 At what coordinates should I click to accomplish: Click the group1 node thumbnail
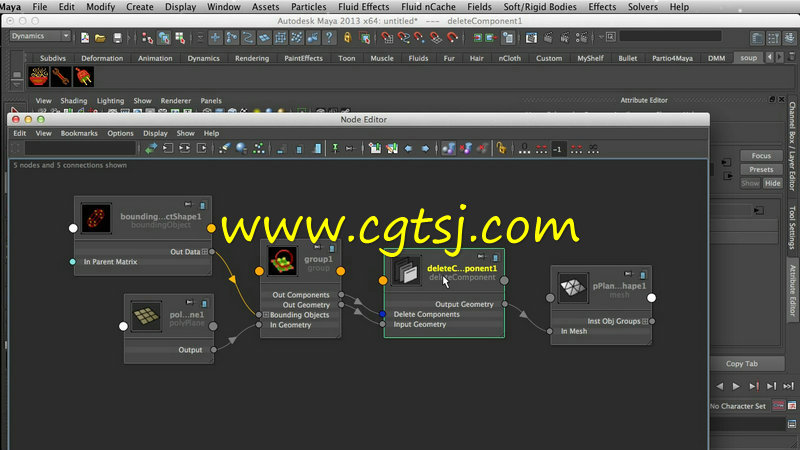coord(282,261)
